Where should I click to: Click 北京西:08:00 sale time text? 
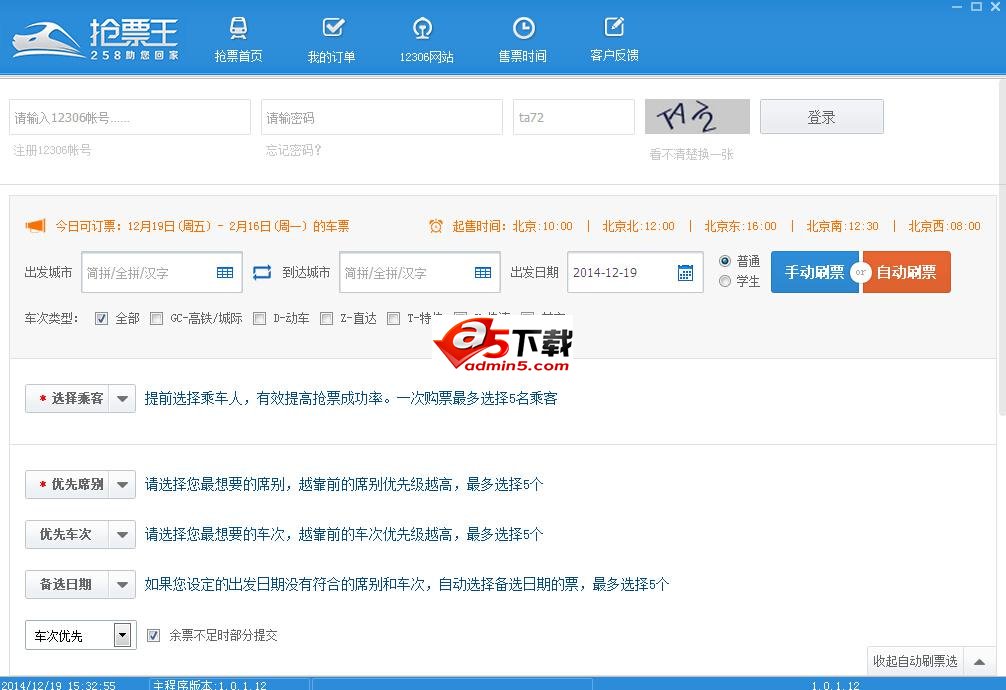tap(944, 226)
